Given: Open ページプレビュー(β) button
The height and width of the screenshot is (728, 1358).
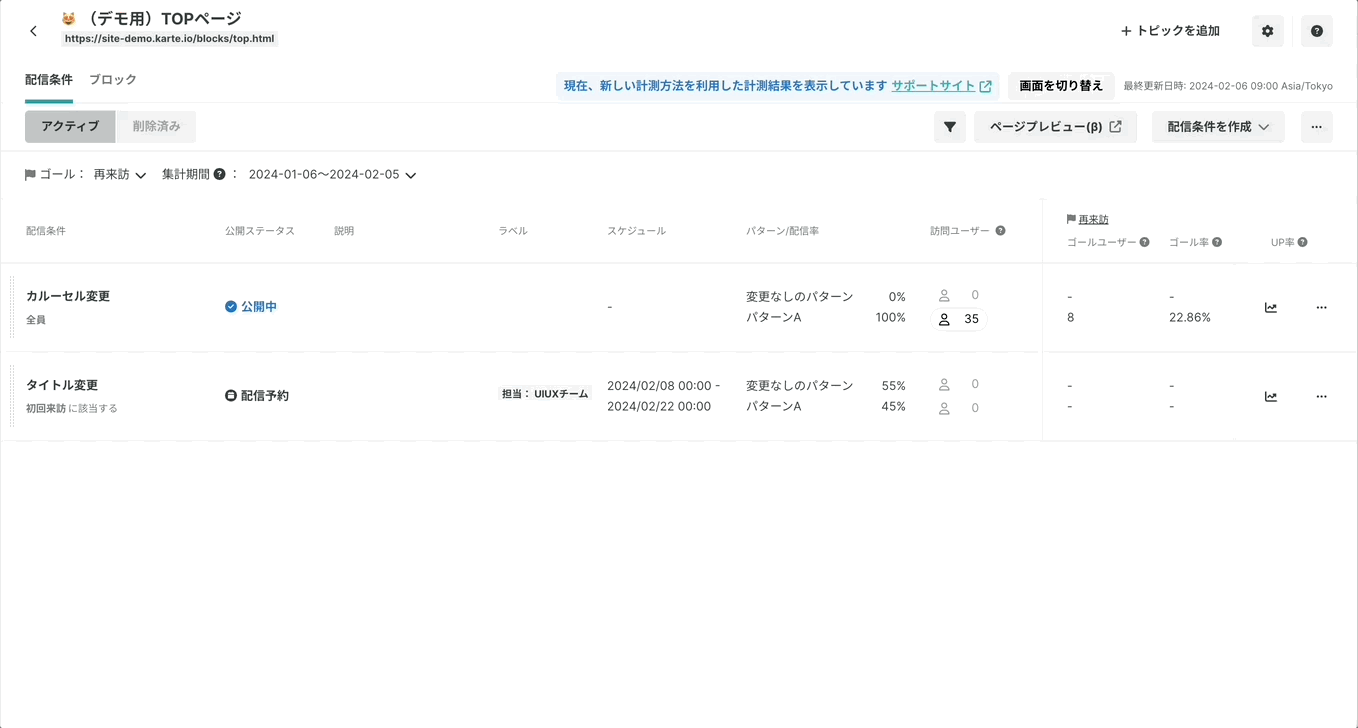Looking at the screenshot, I should (1055, 127).
